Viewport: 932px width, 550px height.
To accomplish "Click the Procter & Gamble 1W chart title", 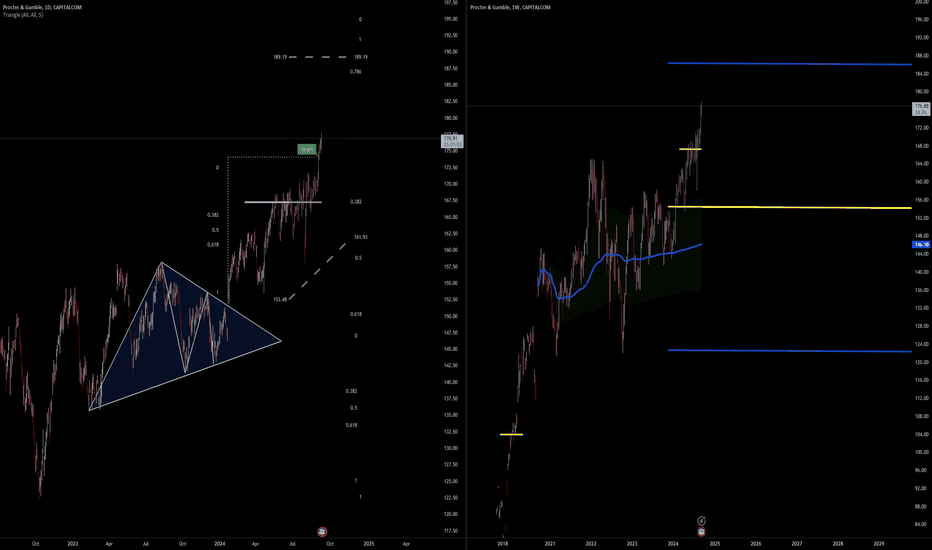I will (x=511, y=7).
